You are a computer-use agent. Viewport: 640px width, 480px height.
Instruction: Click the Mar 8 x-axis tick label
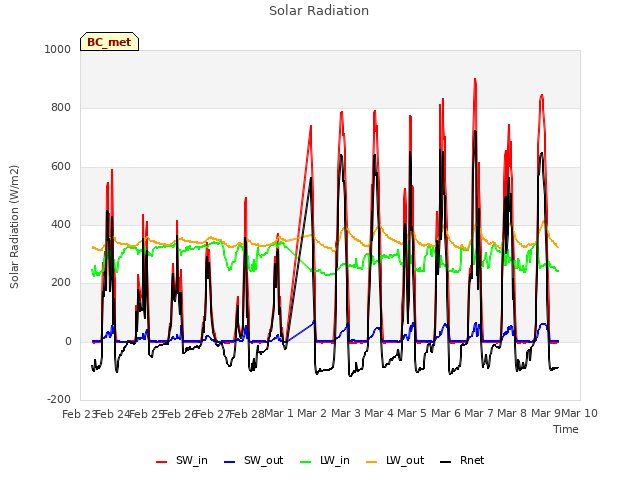pos(512,413)
